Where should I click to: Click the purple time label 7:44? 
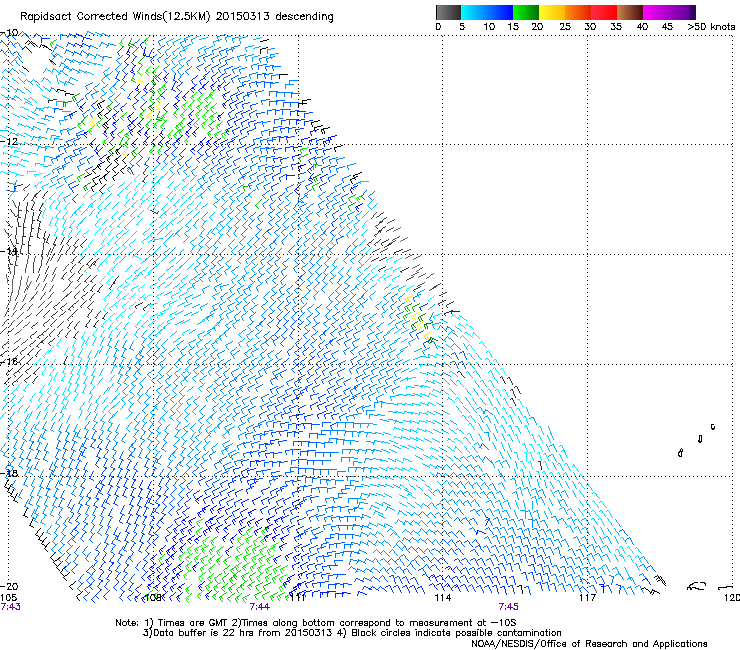(260, 607)
